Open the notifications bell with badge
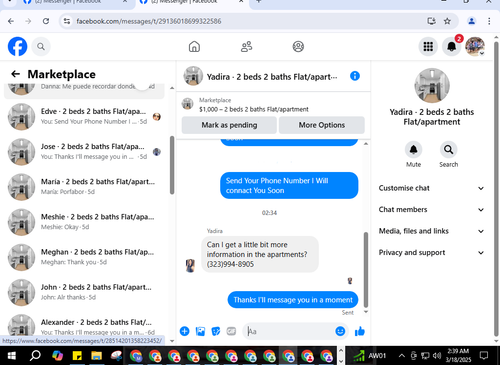500x365 pixels. [x=452, y=46]
